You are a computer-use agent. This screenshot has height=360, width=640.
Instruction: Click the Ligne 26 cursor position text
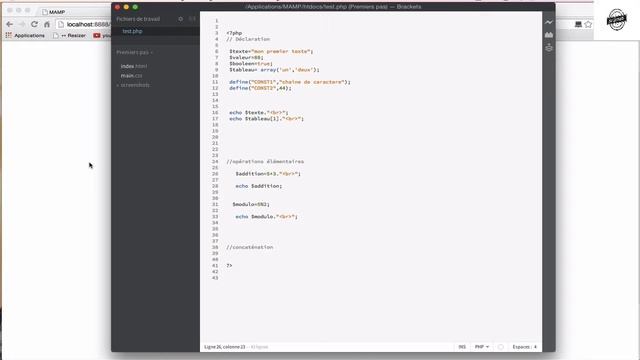[x=224, y=347]
